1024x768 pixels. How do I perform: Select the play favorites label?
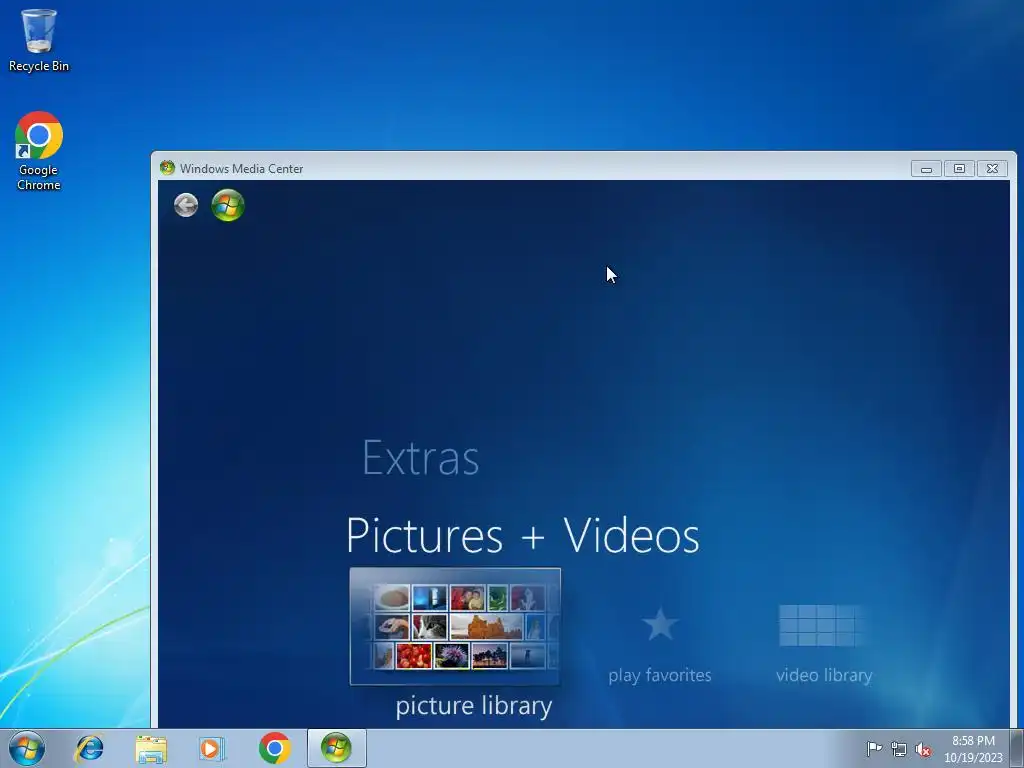point(660,675)
